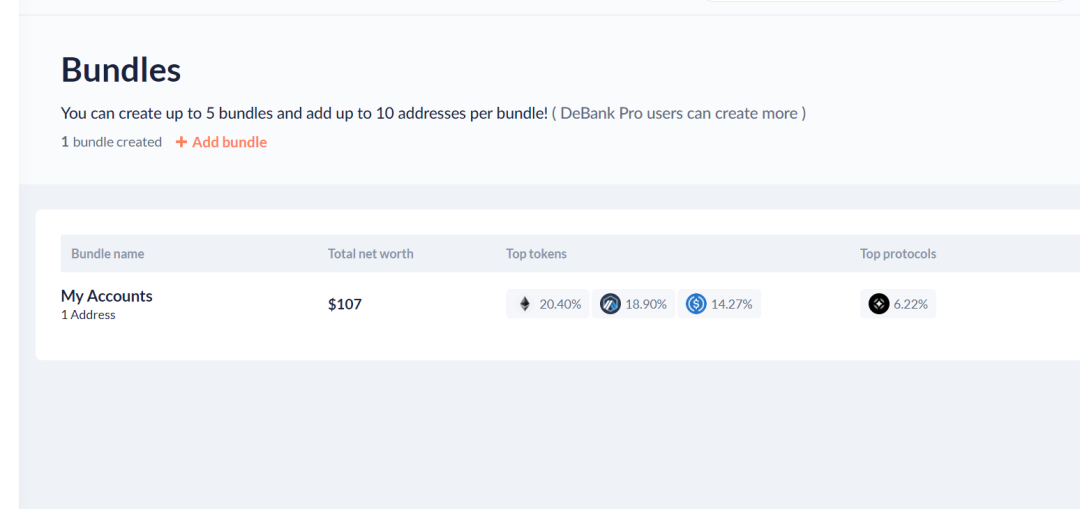Click the Add bundle link text
Viewport: 1080px width, 509px height.
(x=229, y=142)
